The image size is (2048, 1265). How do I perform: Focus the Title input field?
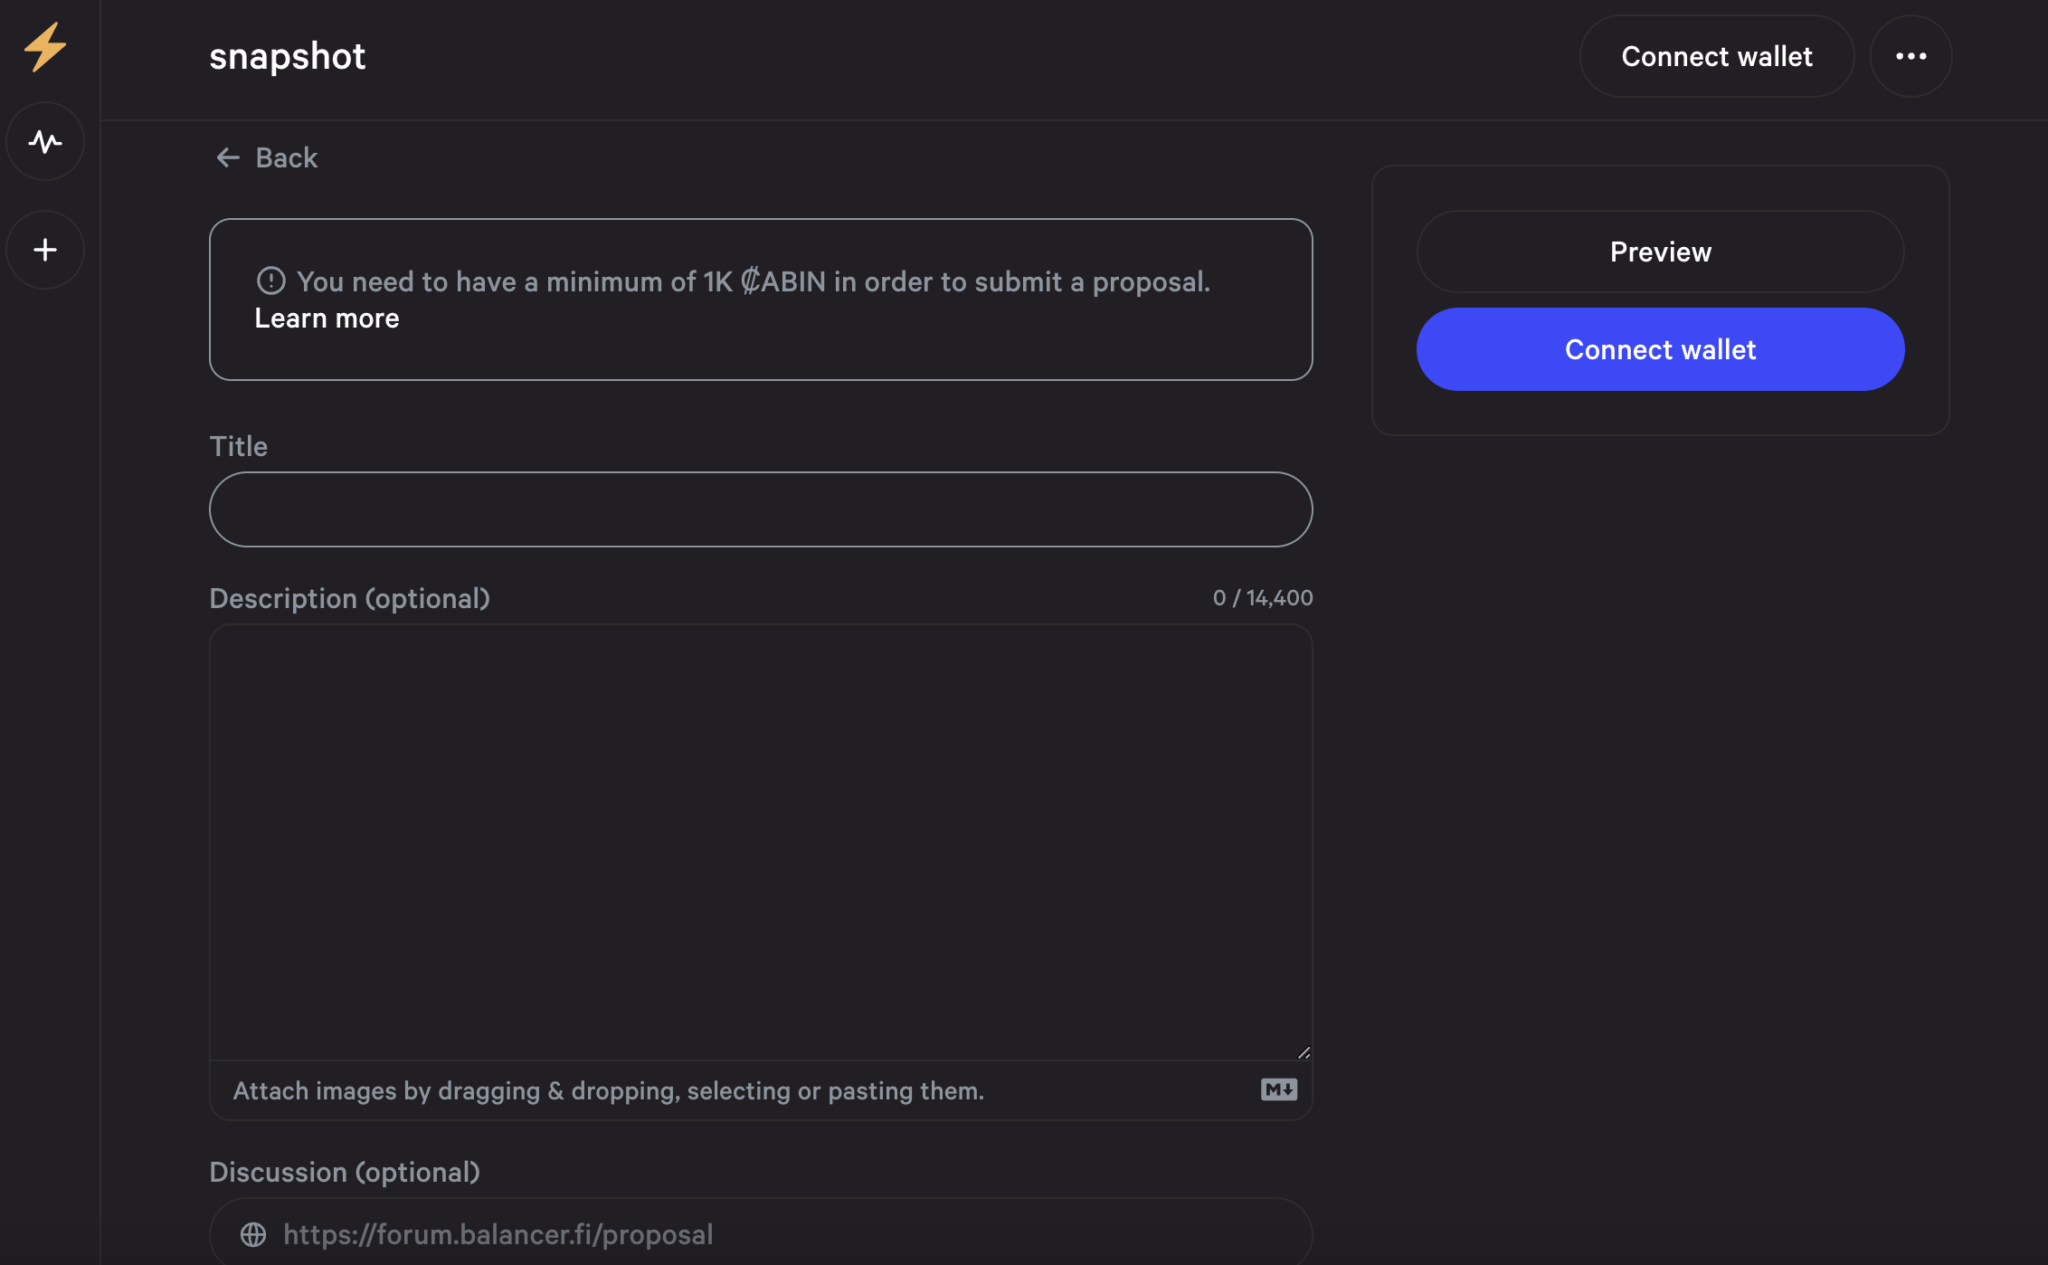pos(760,509)
